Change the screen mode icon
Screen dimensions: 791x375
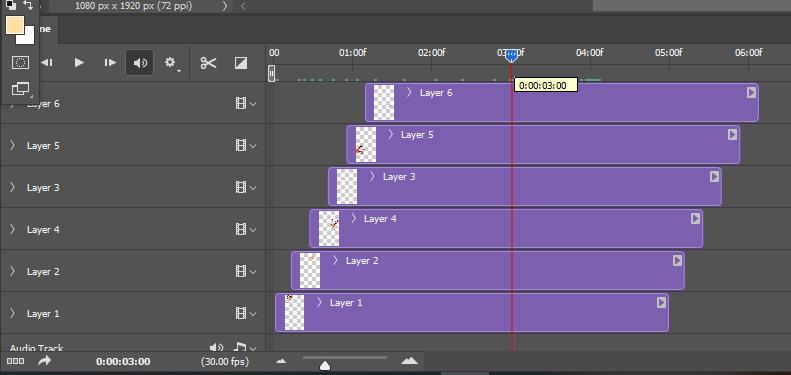(20, 88)
